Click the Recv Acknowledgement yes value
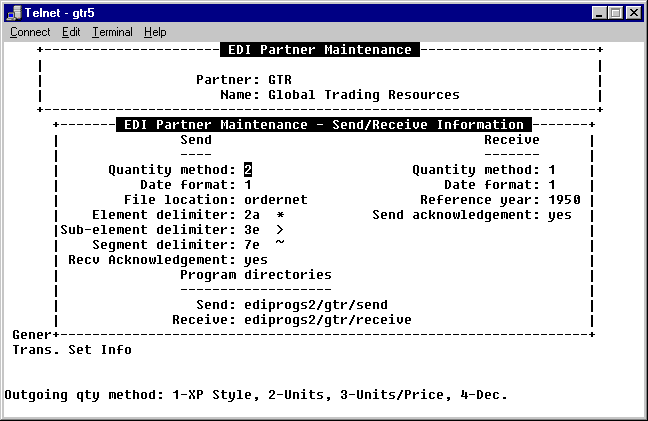Viewport: 648px width, 421px height. pyautogui.click(x=256, y=260)
